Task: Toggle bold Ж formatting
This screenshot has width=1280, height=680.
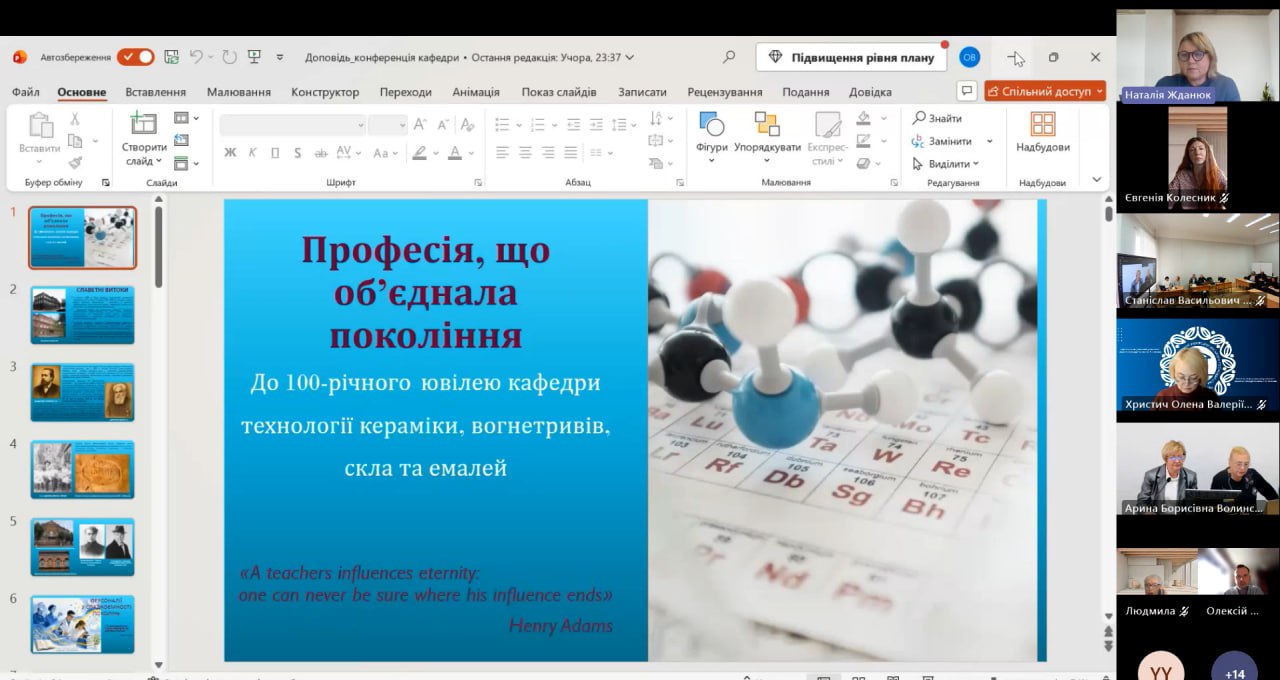Action: (x=230, y=153)
